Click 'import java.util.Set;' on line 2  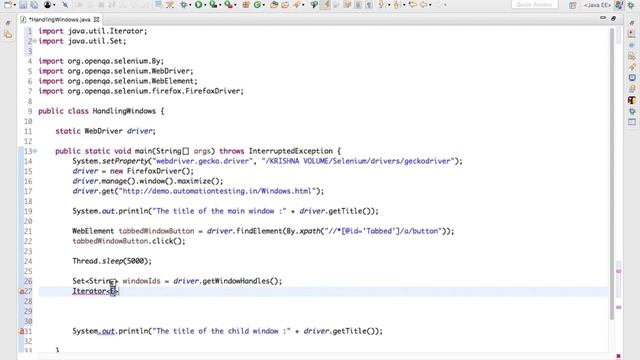[82, 41]
